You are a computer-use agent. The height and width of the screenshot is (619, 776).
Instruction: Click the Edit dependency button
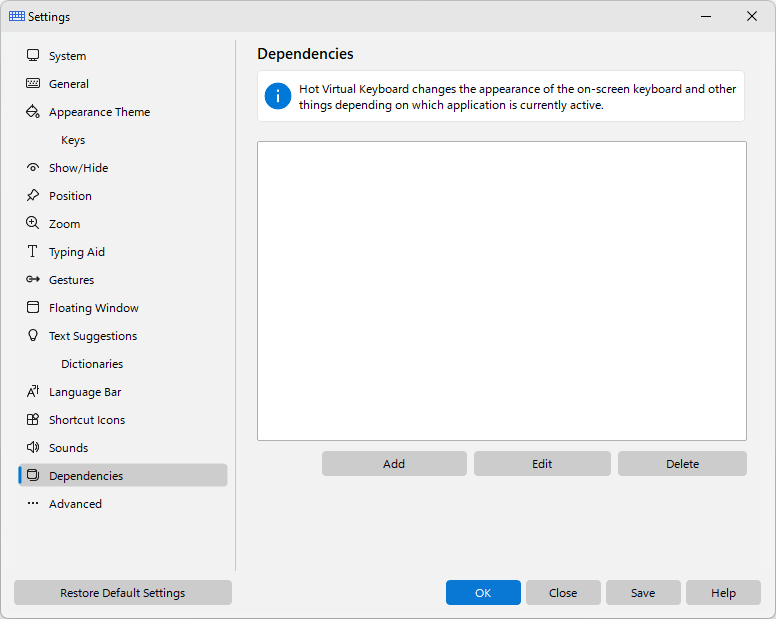pyautogui.click(x=542, y=464)
